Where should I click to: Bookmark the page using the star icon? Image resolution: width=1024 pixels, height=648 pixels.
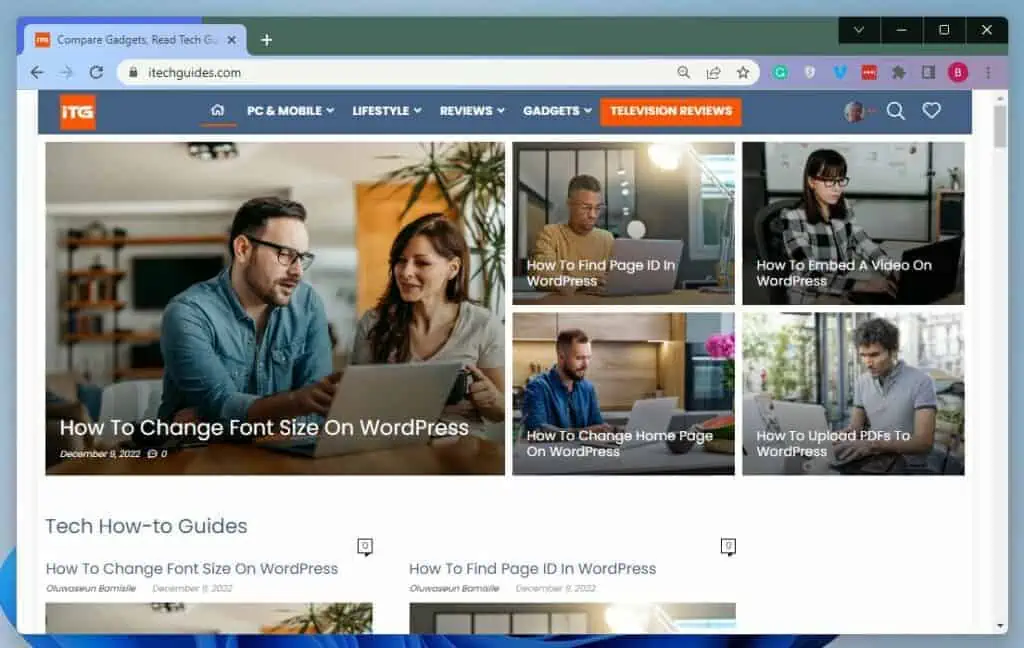click(742, 72)
